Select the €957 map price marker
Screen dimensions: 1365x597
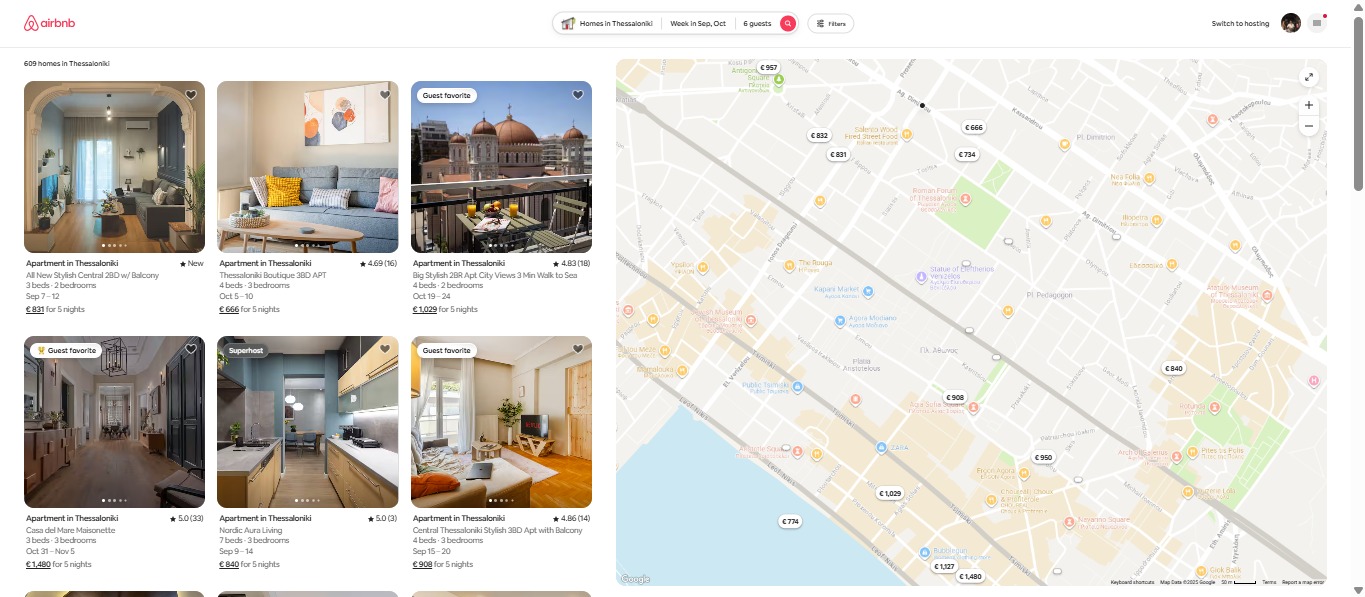click(768, 68)
